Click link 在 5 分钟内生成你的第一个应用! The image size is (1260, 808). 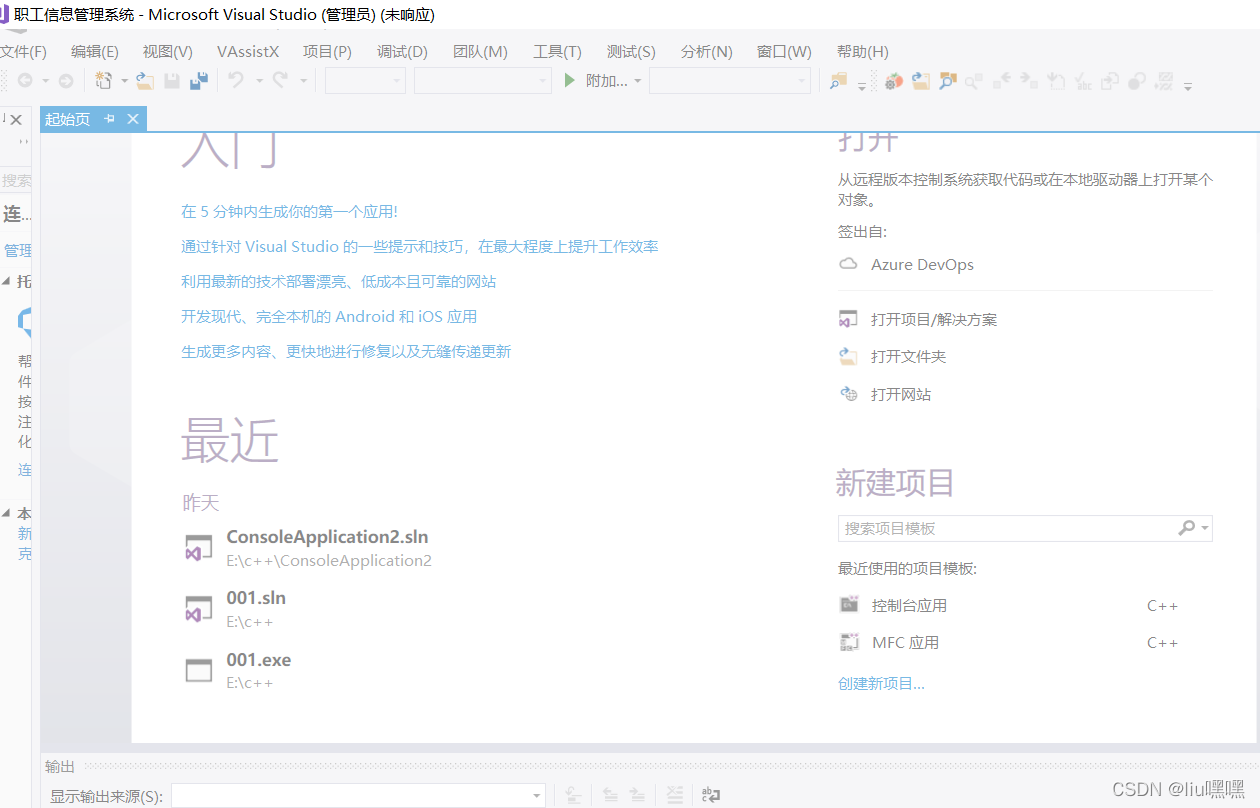click(289, 212)
